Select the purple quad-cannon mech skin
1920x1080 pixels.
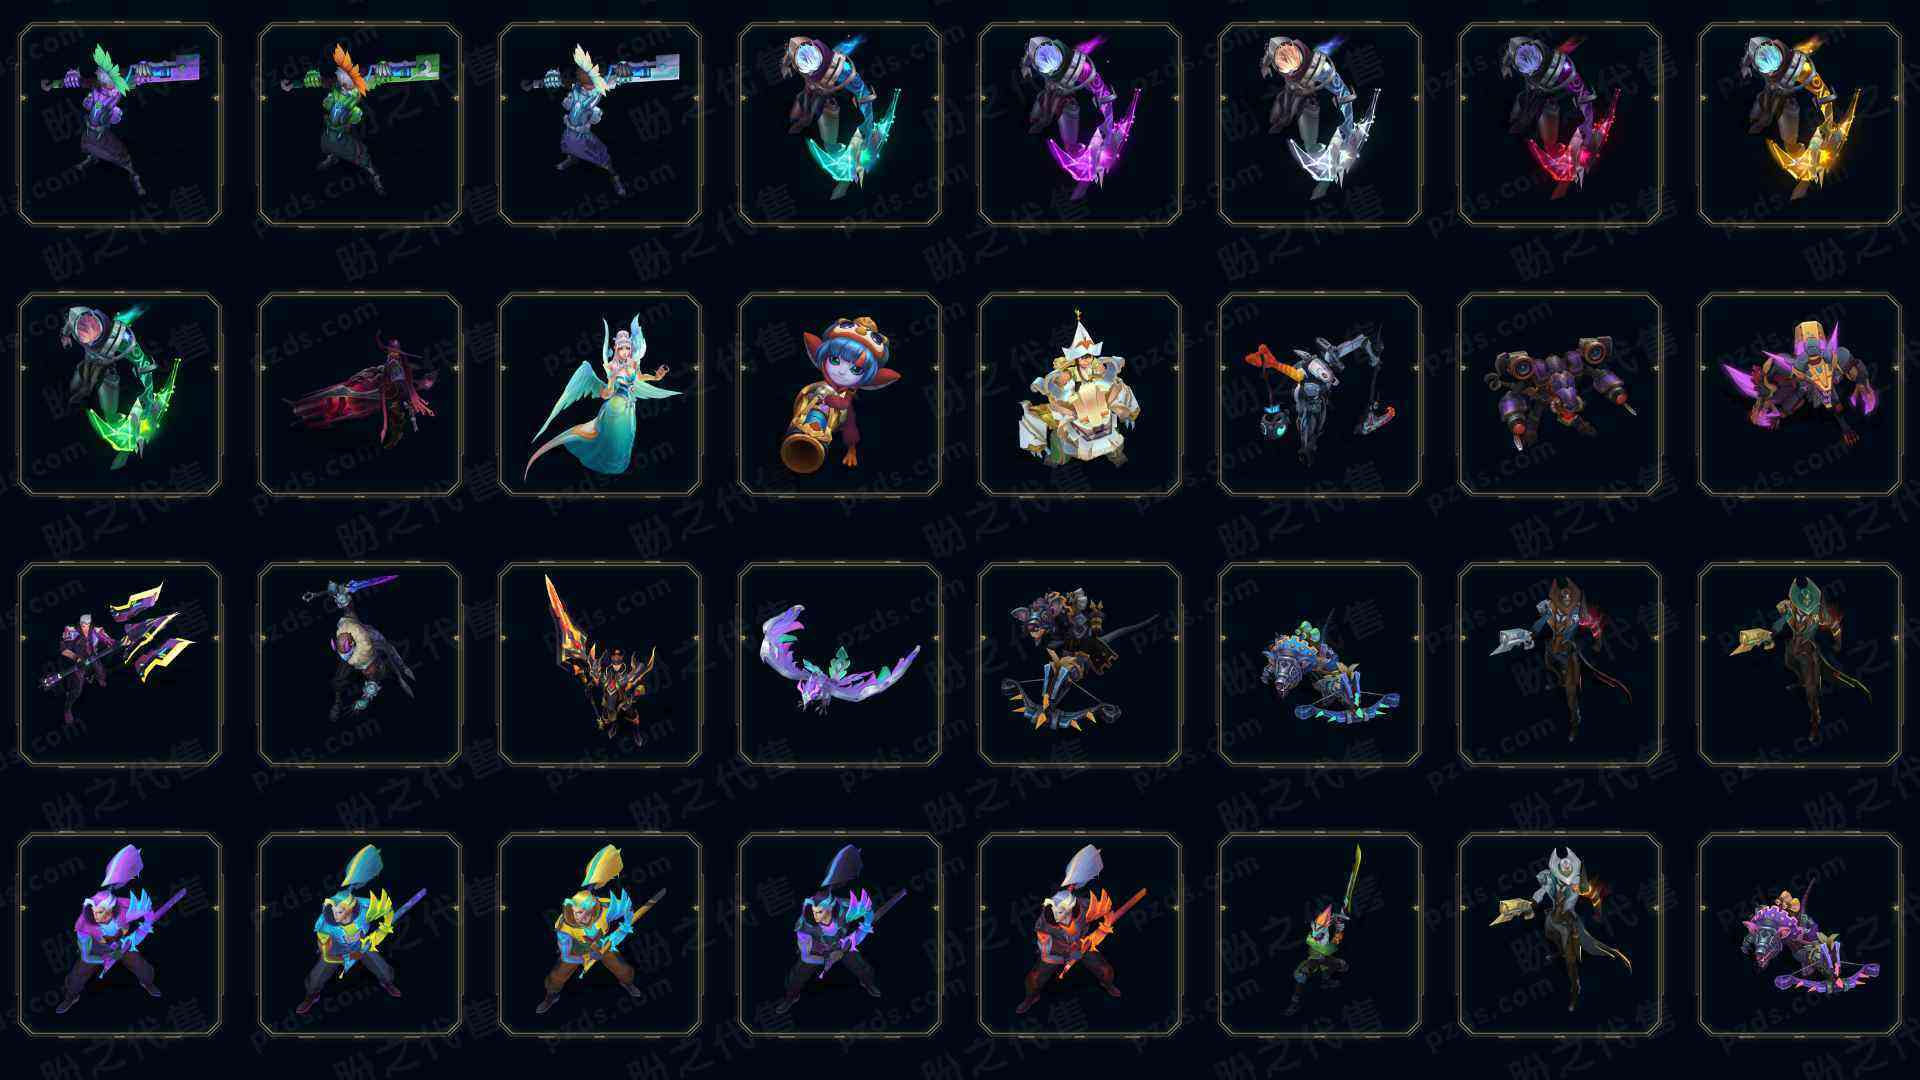tap(1560, 394)
